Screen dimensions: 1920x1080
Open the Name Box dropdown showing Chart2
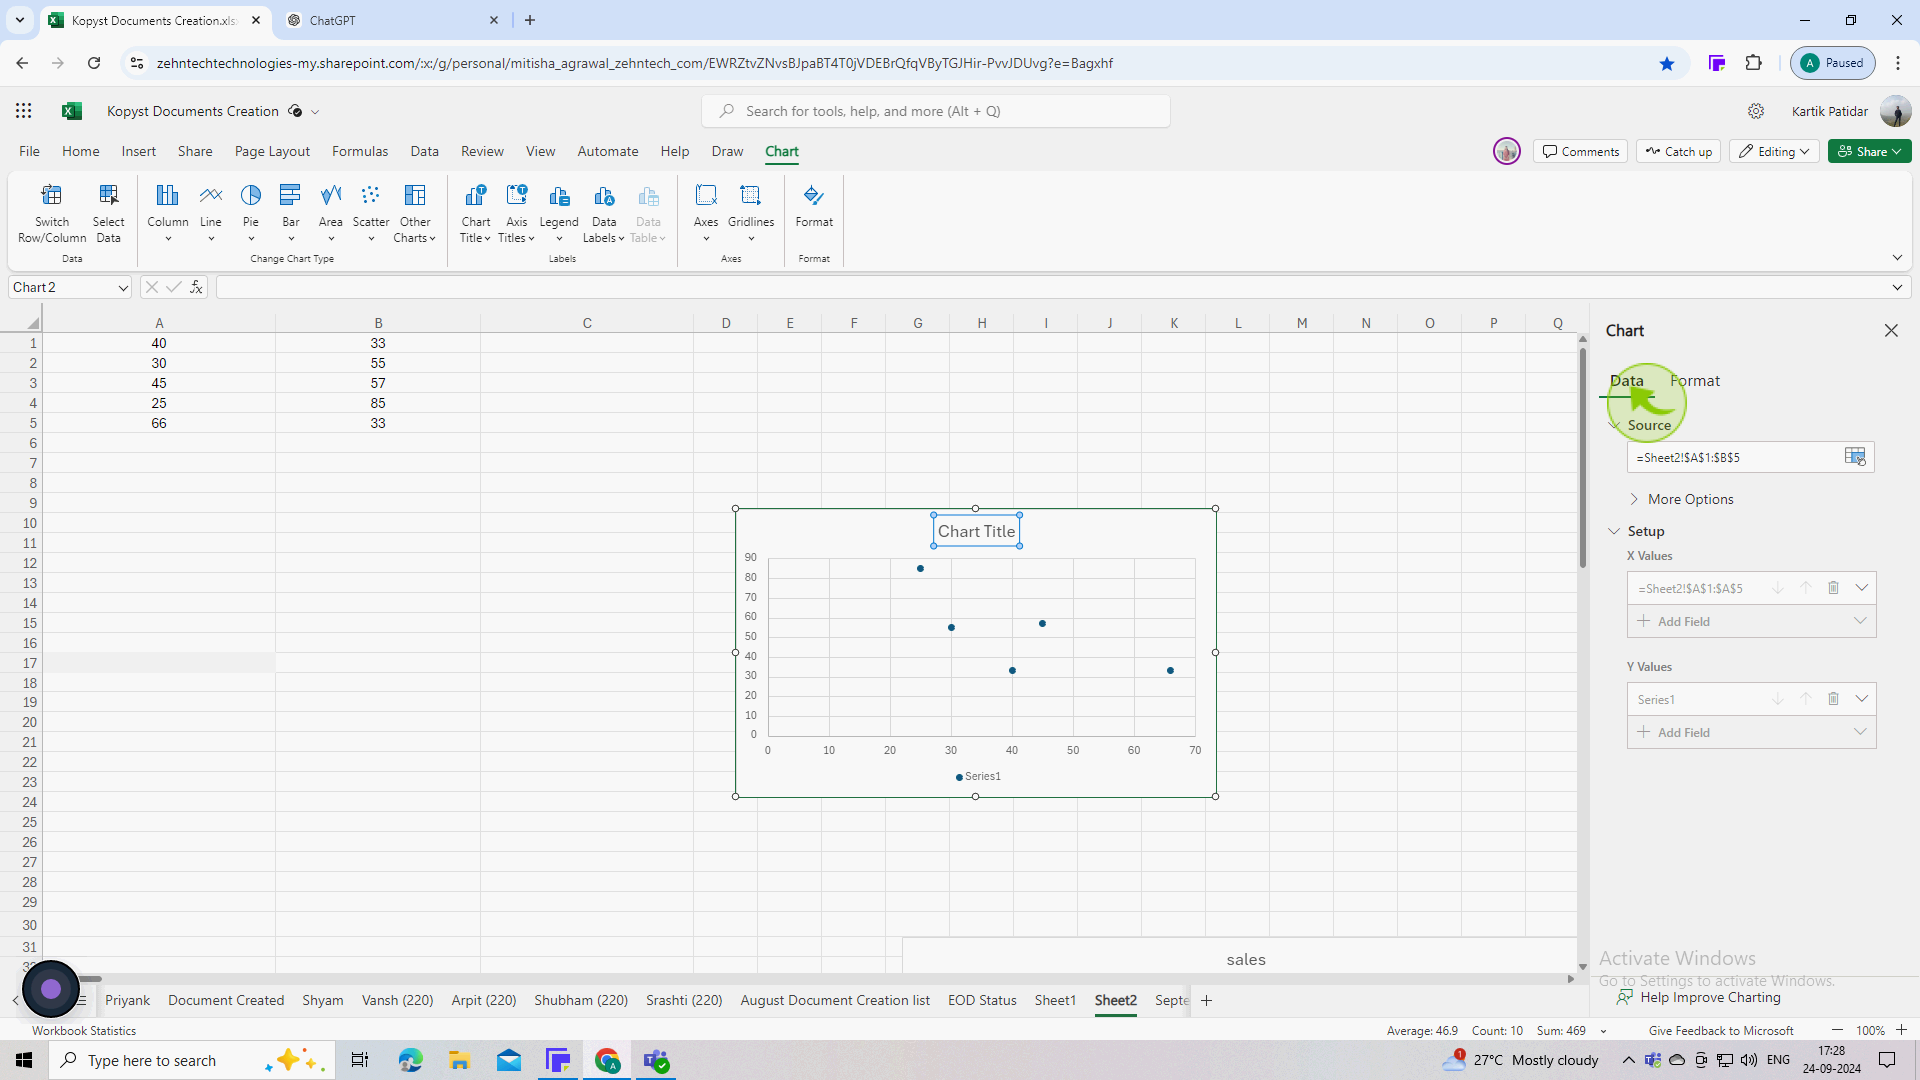pyautogui.click(x=123, y=288)
